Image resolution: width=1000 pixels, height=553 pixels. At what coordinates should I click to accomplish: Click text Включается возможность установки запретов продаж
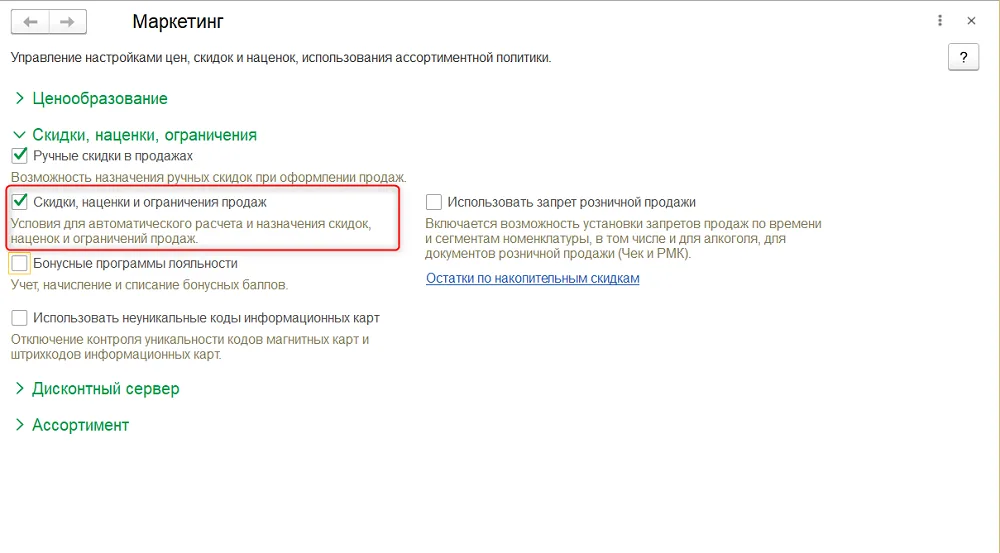pos(623,239)
